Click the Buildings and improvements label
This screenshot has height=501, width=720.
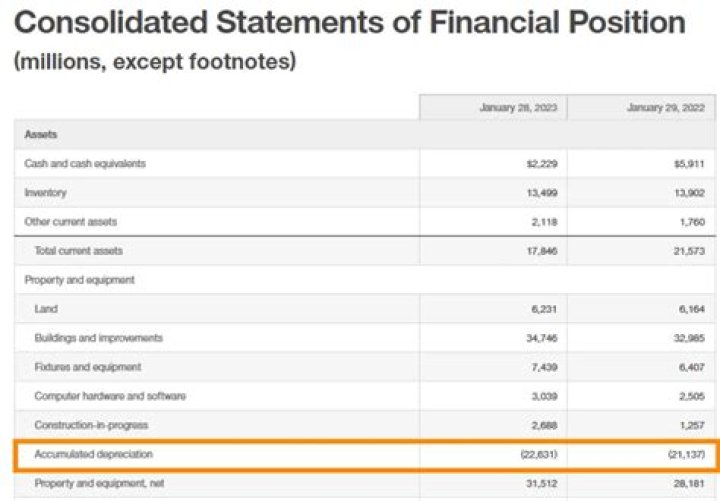pyautogui.click(x=98, y=338)
